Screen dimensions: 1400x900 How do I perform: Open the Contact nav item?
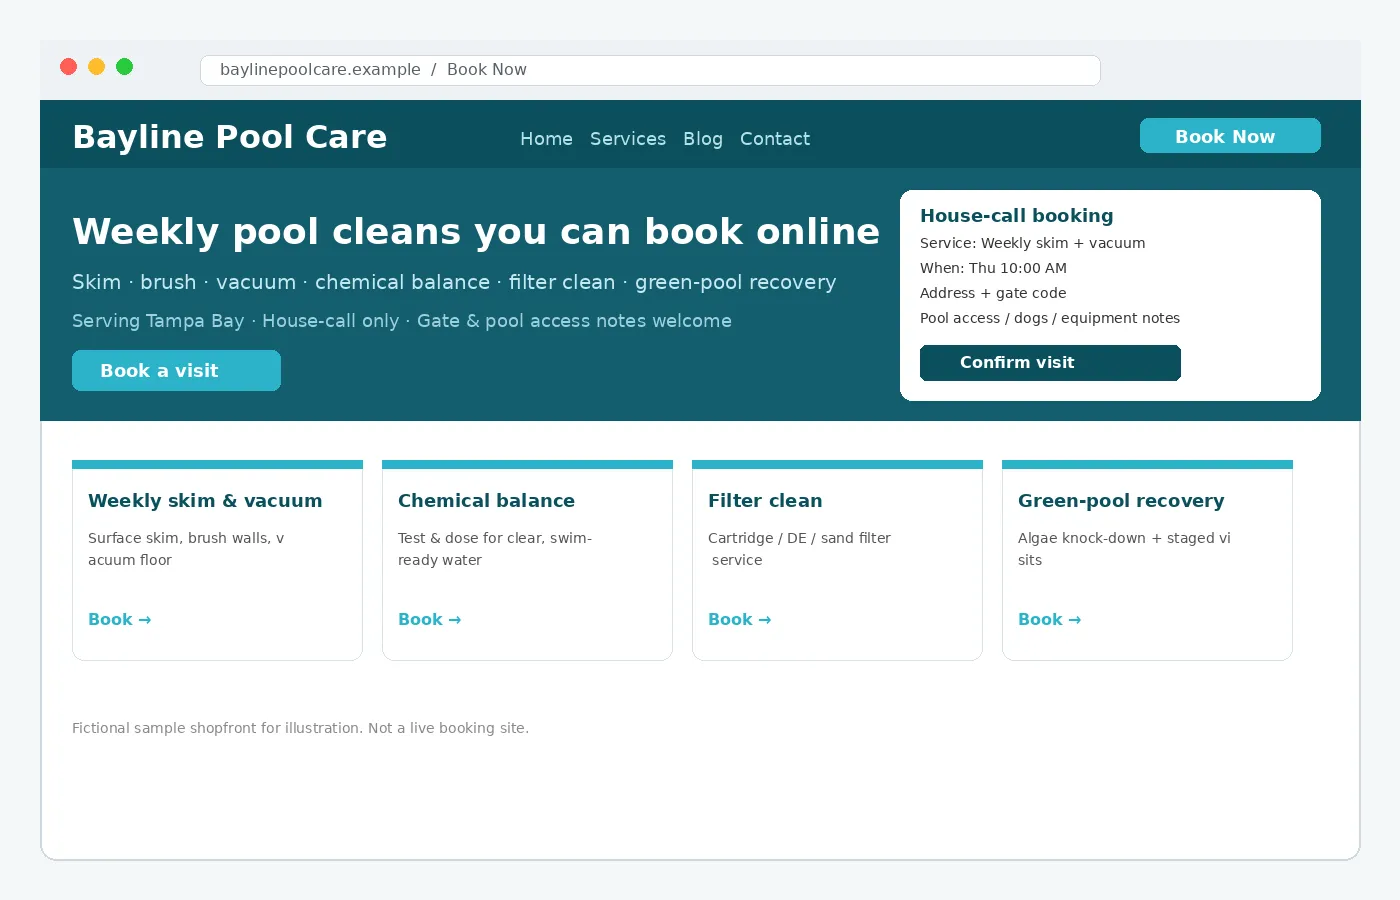775,139
